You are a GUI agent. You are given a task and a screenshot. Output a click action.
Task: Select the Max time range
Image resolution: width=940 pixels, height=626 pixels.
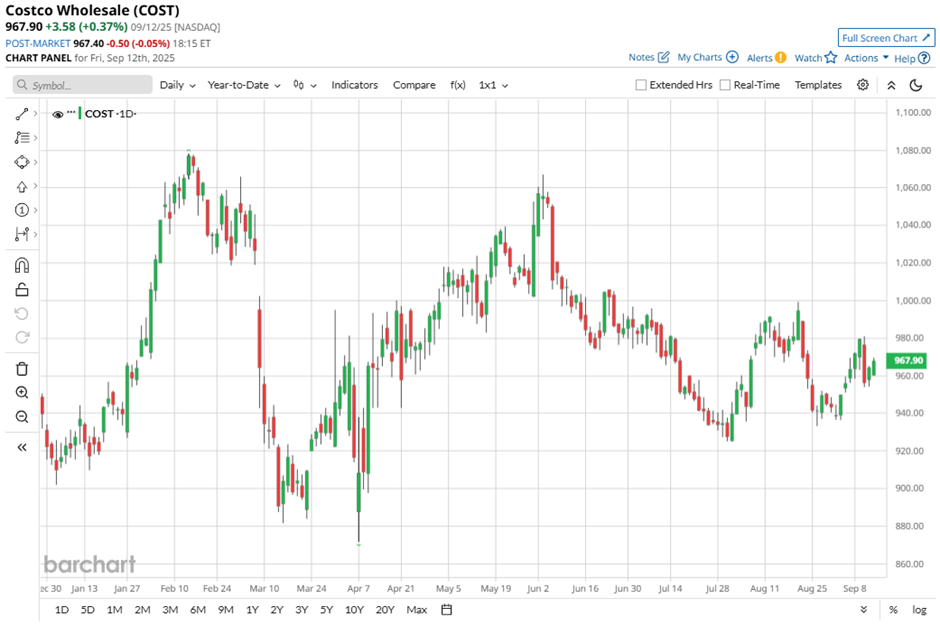417,610
